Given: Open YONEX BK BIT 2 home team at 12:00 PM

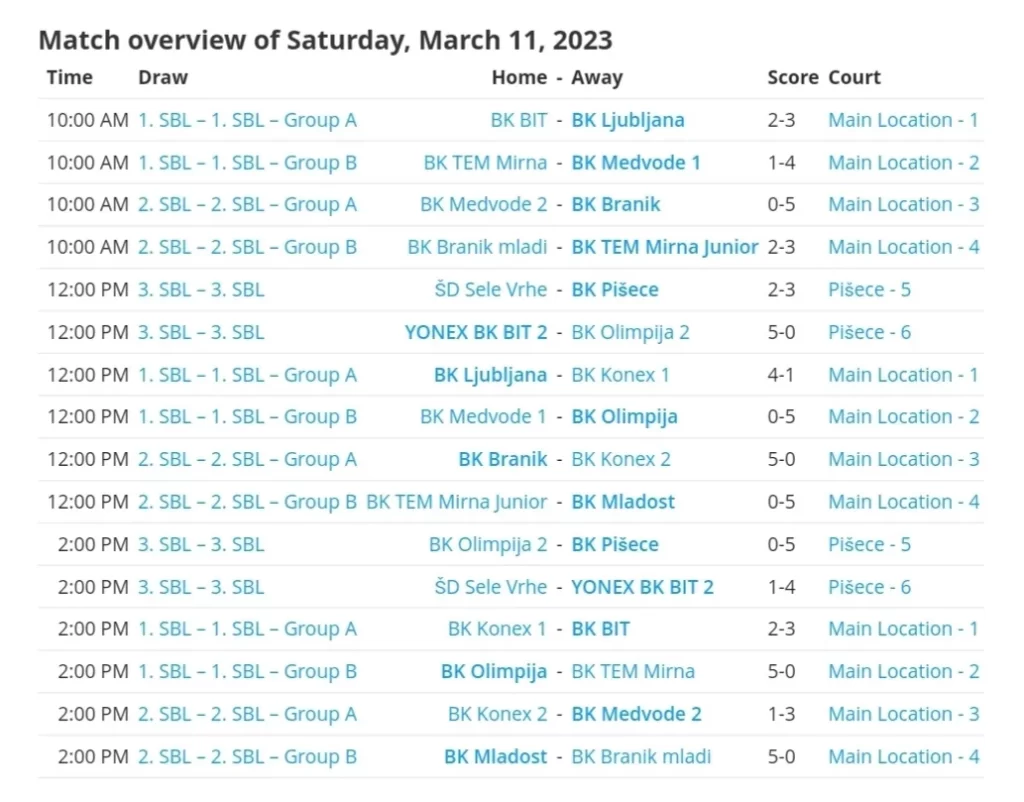Looking at the screenshot, I should click(475, 332).
